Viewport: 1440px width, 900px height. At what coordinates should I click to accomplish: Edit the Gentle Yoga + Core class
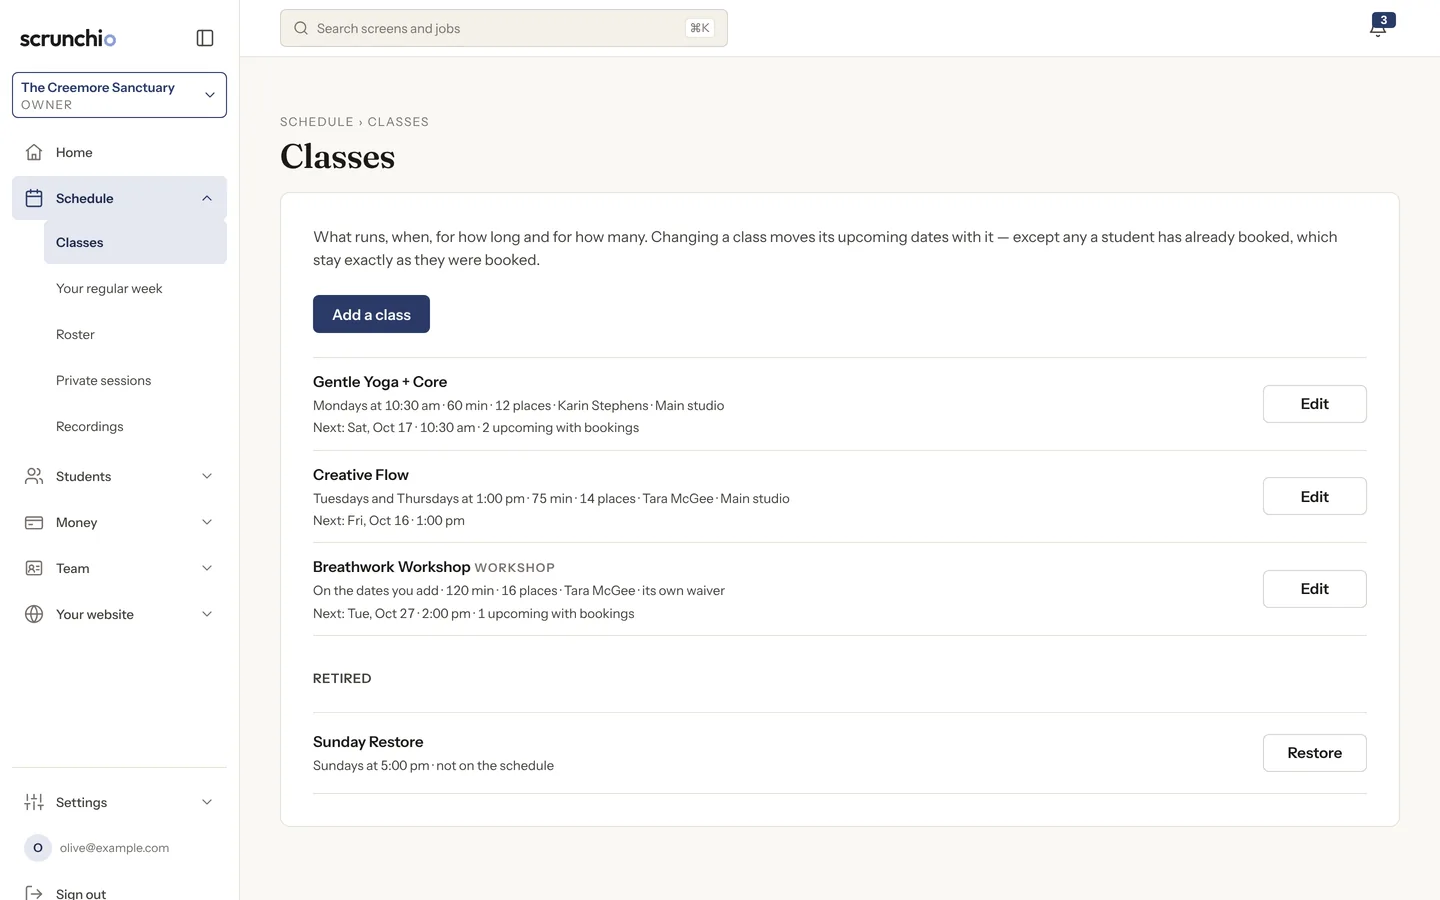pos(1314,404)
